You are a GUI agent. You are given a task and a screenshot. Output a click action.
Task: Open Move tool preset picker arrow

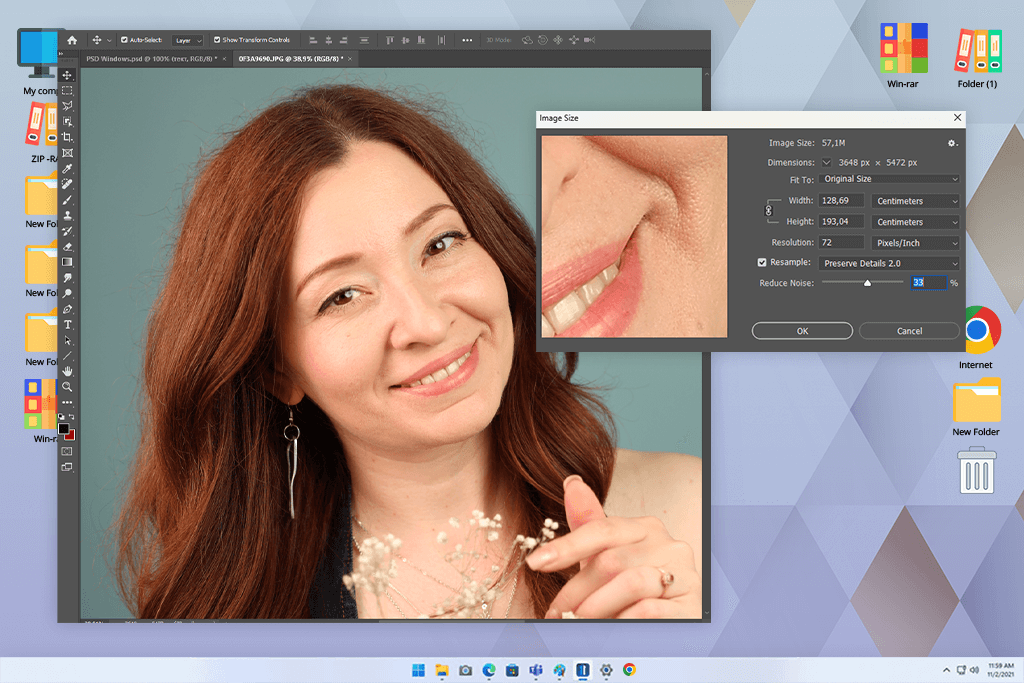109,40
